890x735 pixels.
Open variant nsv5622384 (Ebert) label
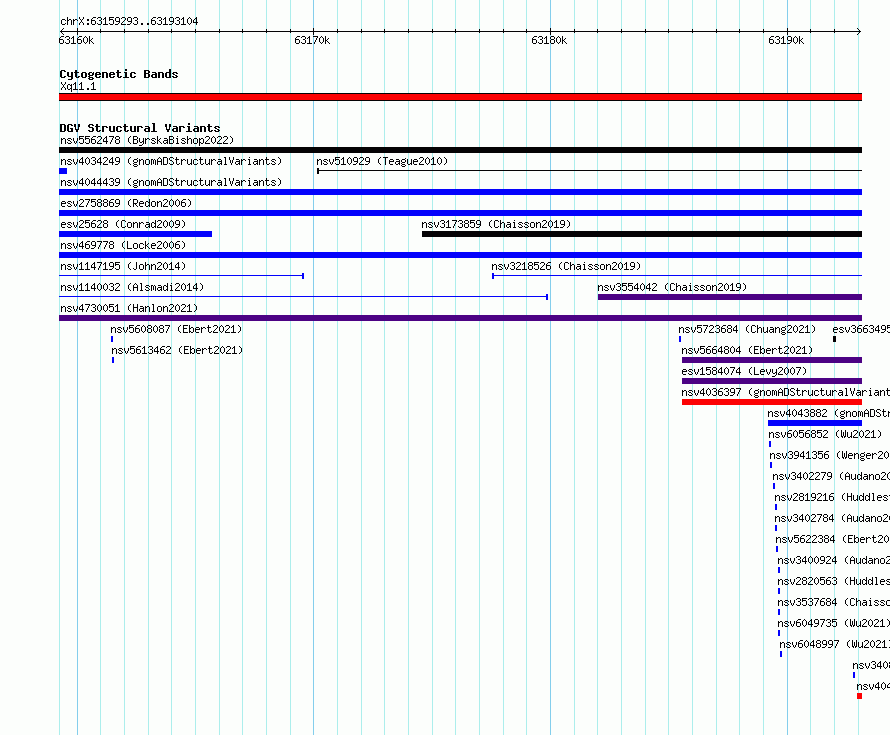pos(833,539)
